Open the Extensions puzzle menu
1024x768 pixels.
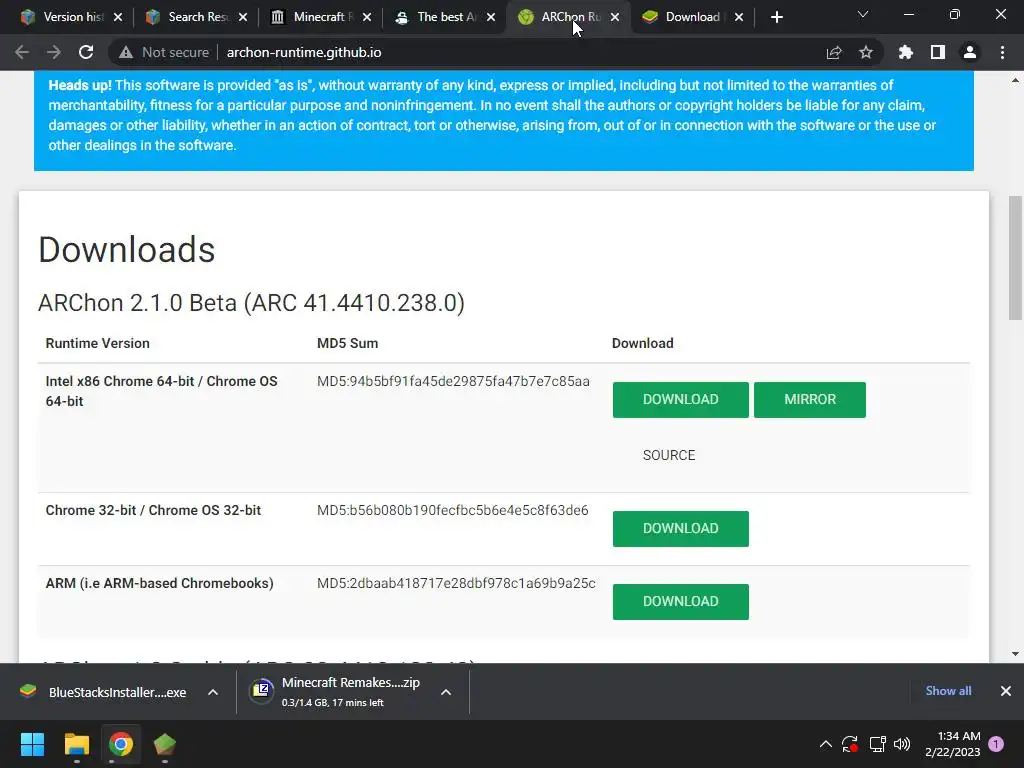tap(906, 52)
